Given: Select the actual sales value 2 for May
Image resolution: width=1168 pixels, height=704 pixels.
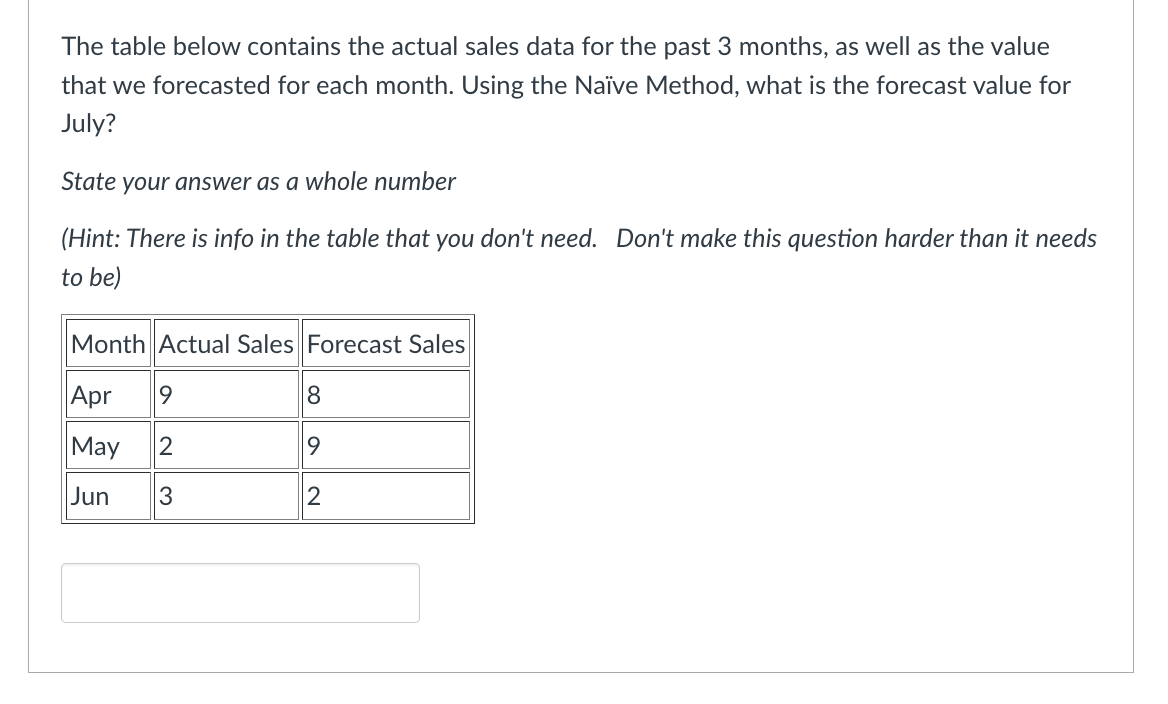Looking at the screenshot, I should coord(165,445).
